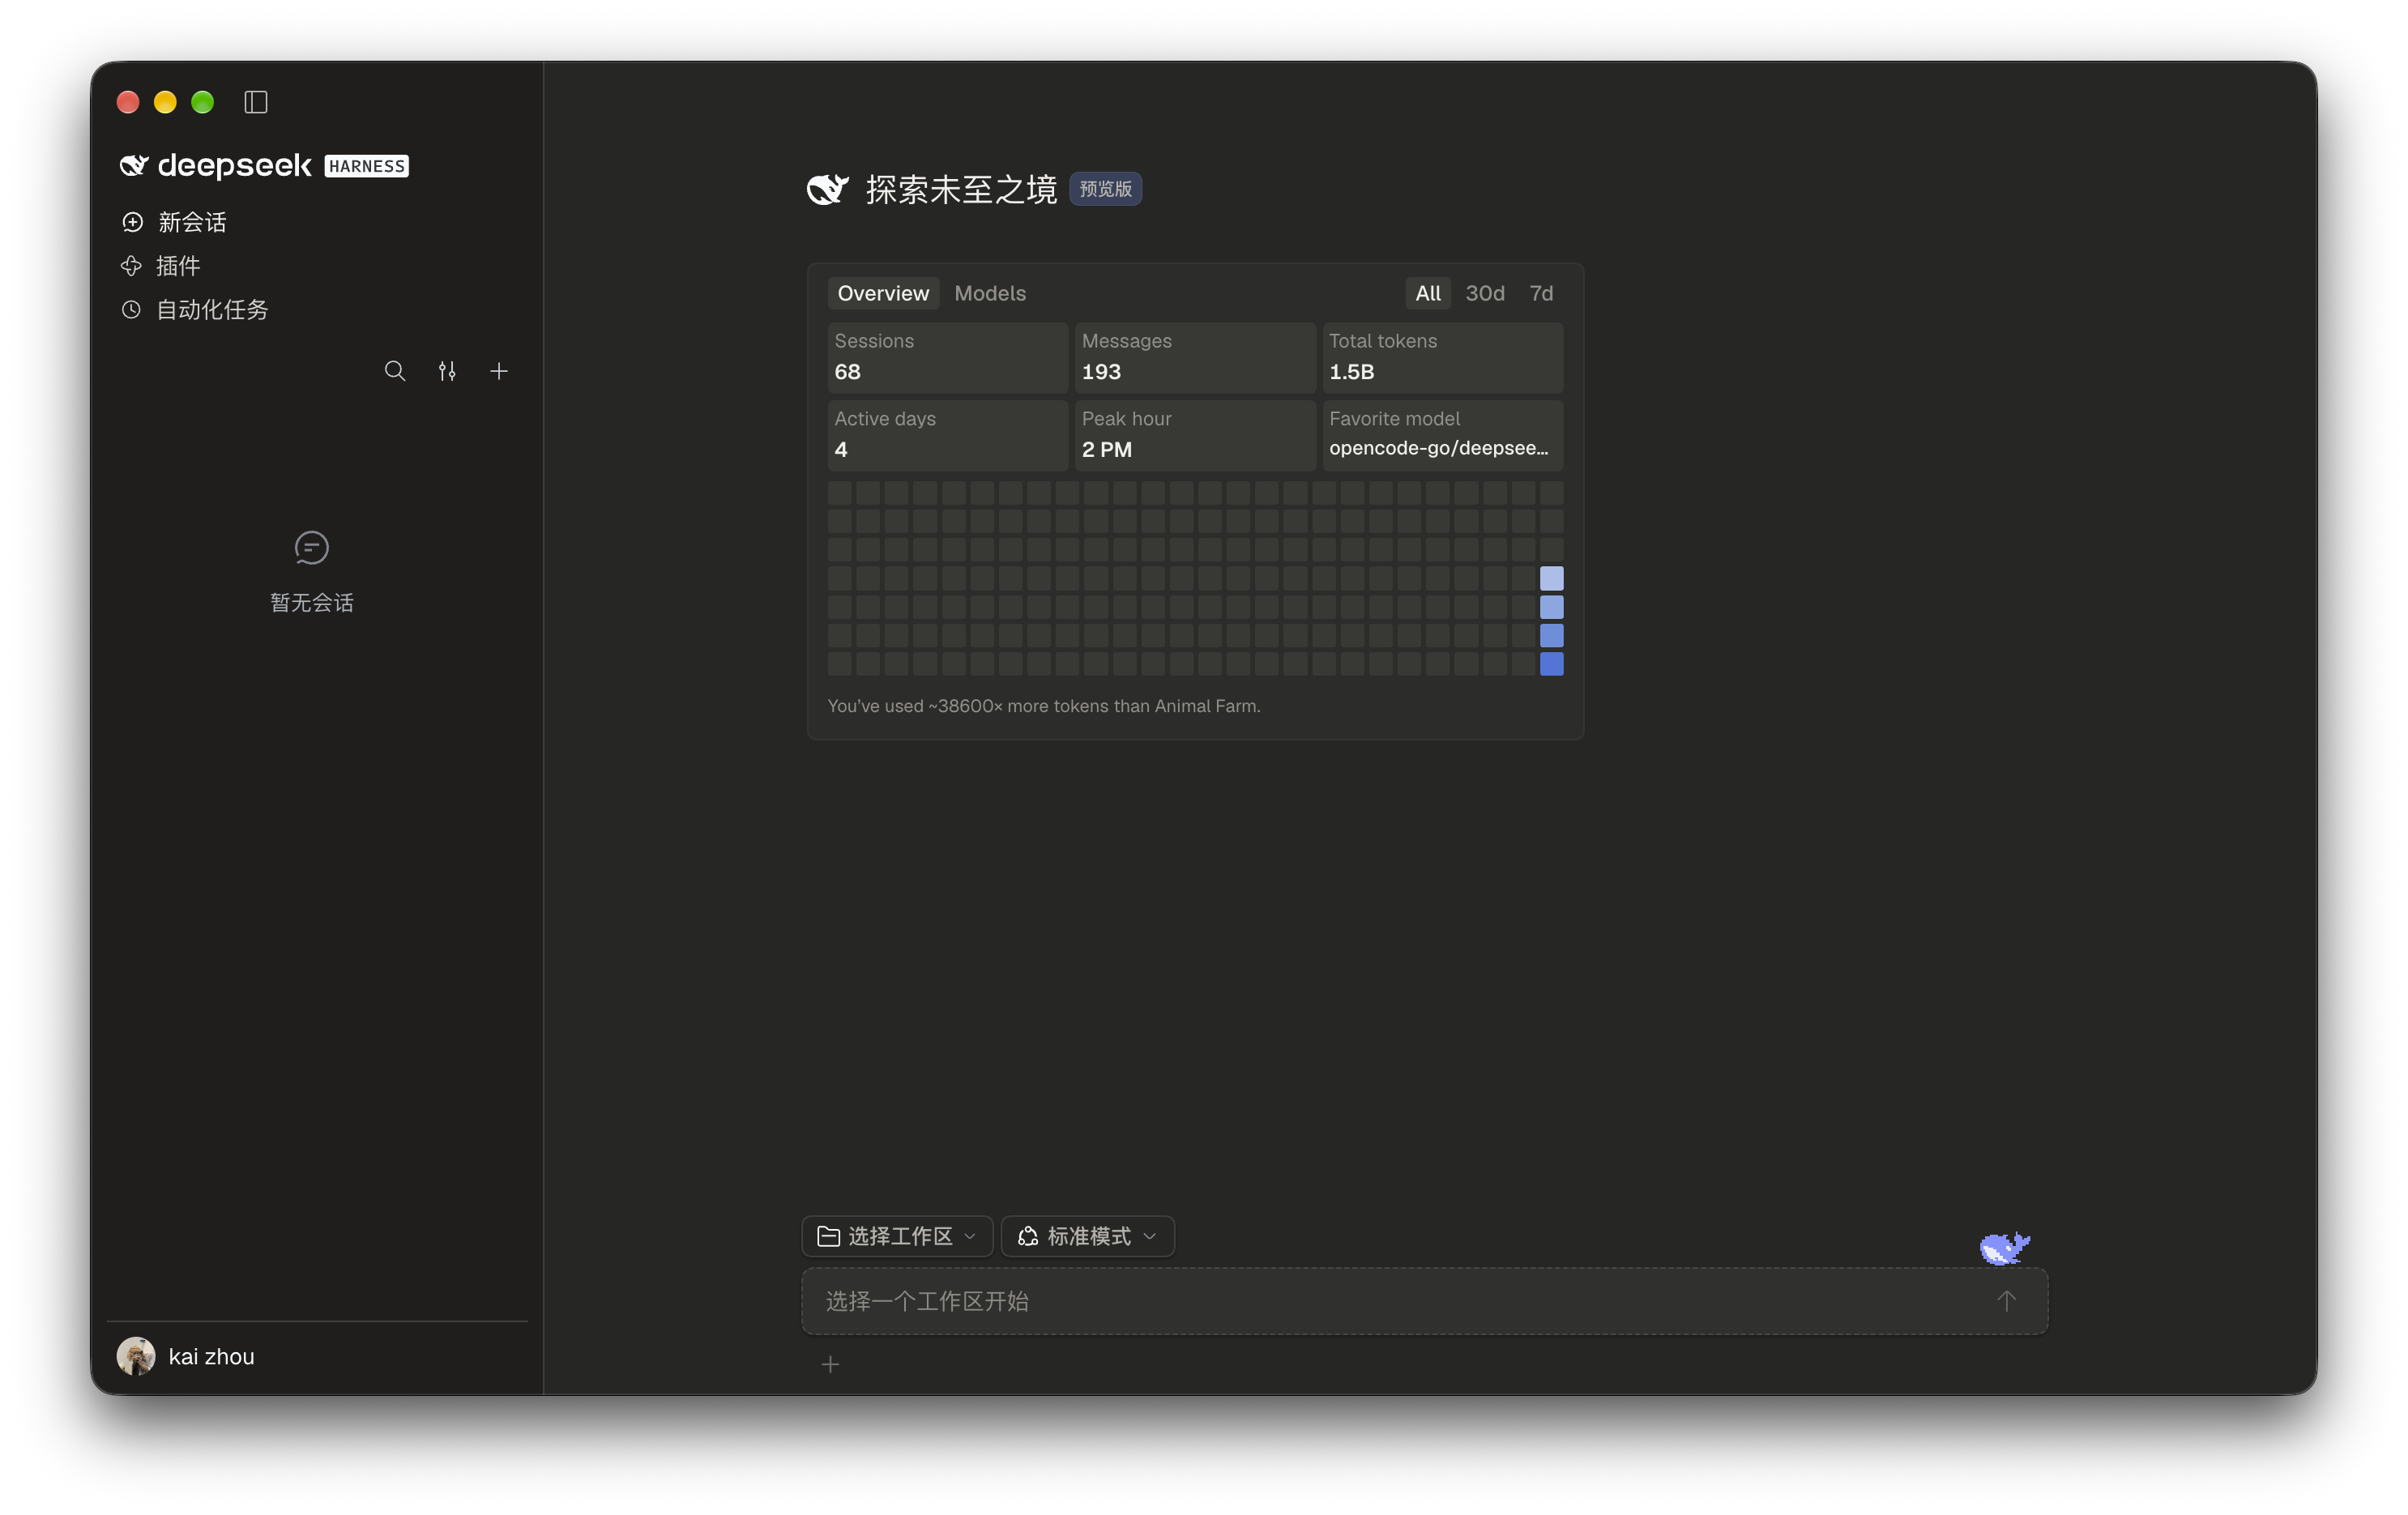The image size is (2408, 1515).
Task: Click the Sessions 68 stat card
Action: (947, 357)
